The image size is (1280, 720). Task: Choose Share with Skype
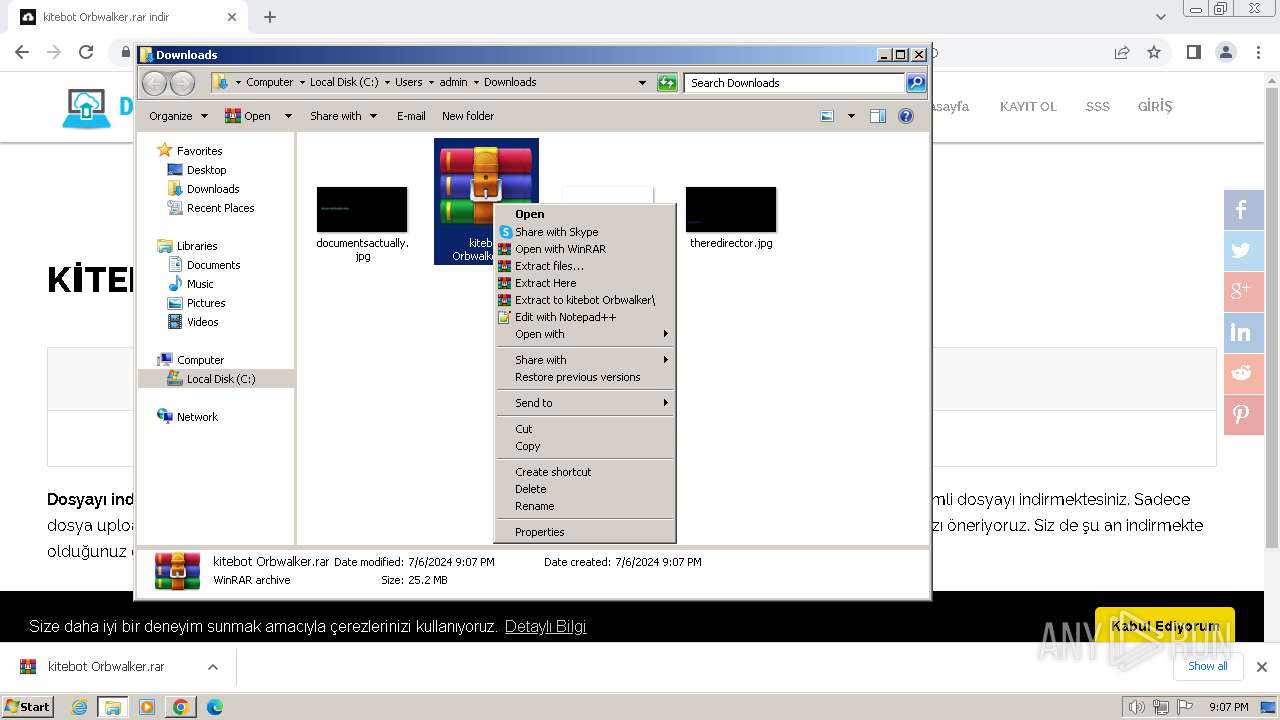click(586, 232)
